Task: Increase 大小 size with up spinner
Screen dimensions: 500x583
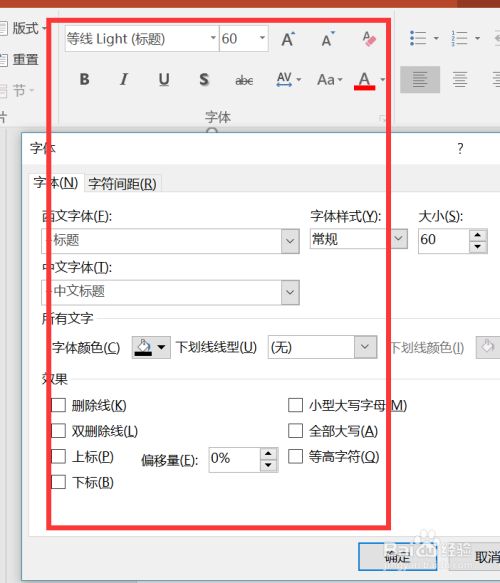Action: 478,235
